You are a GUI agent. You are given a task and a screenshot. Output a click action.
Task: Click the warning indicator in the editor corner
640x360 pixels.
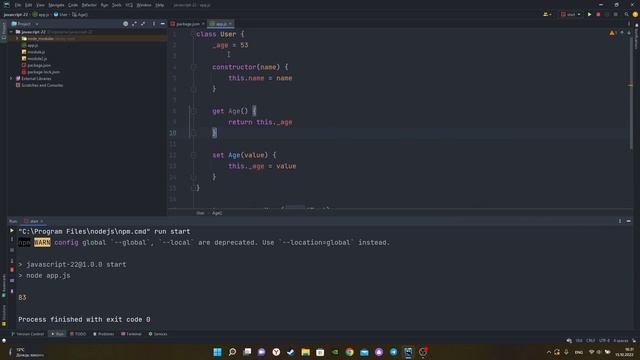(x=613, y=33)
